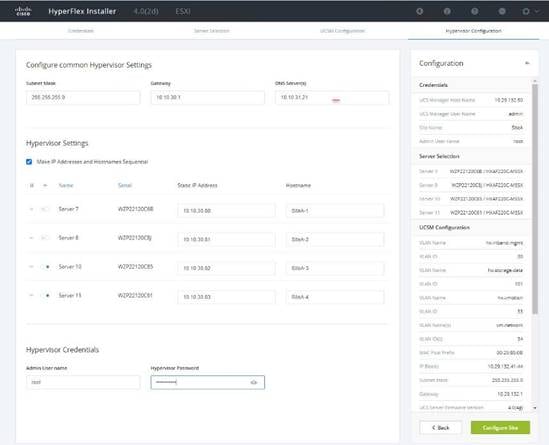Screen dimensions: 549x445
Task: Edit the Hostname field for Server 8
Action: pyautogui.click(x=335, y=239)
